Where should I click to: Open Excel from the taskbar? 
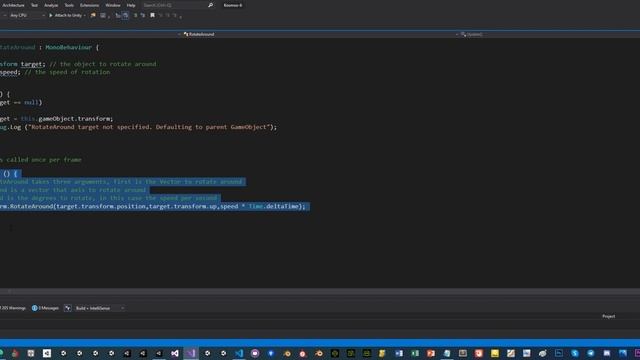[x=415, y=353]
